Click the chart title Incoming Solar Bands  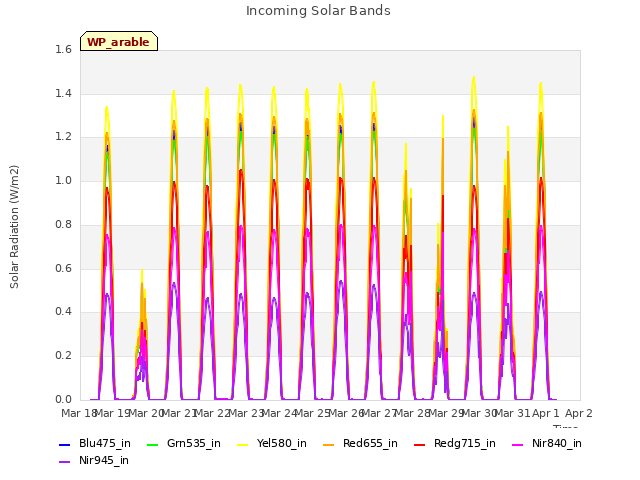(318, 11)
